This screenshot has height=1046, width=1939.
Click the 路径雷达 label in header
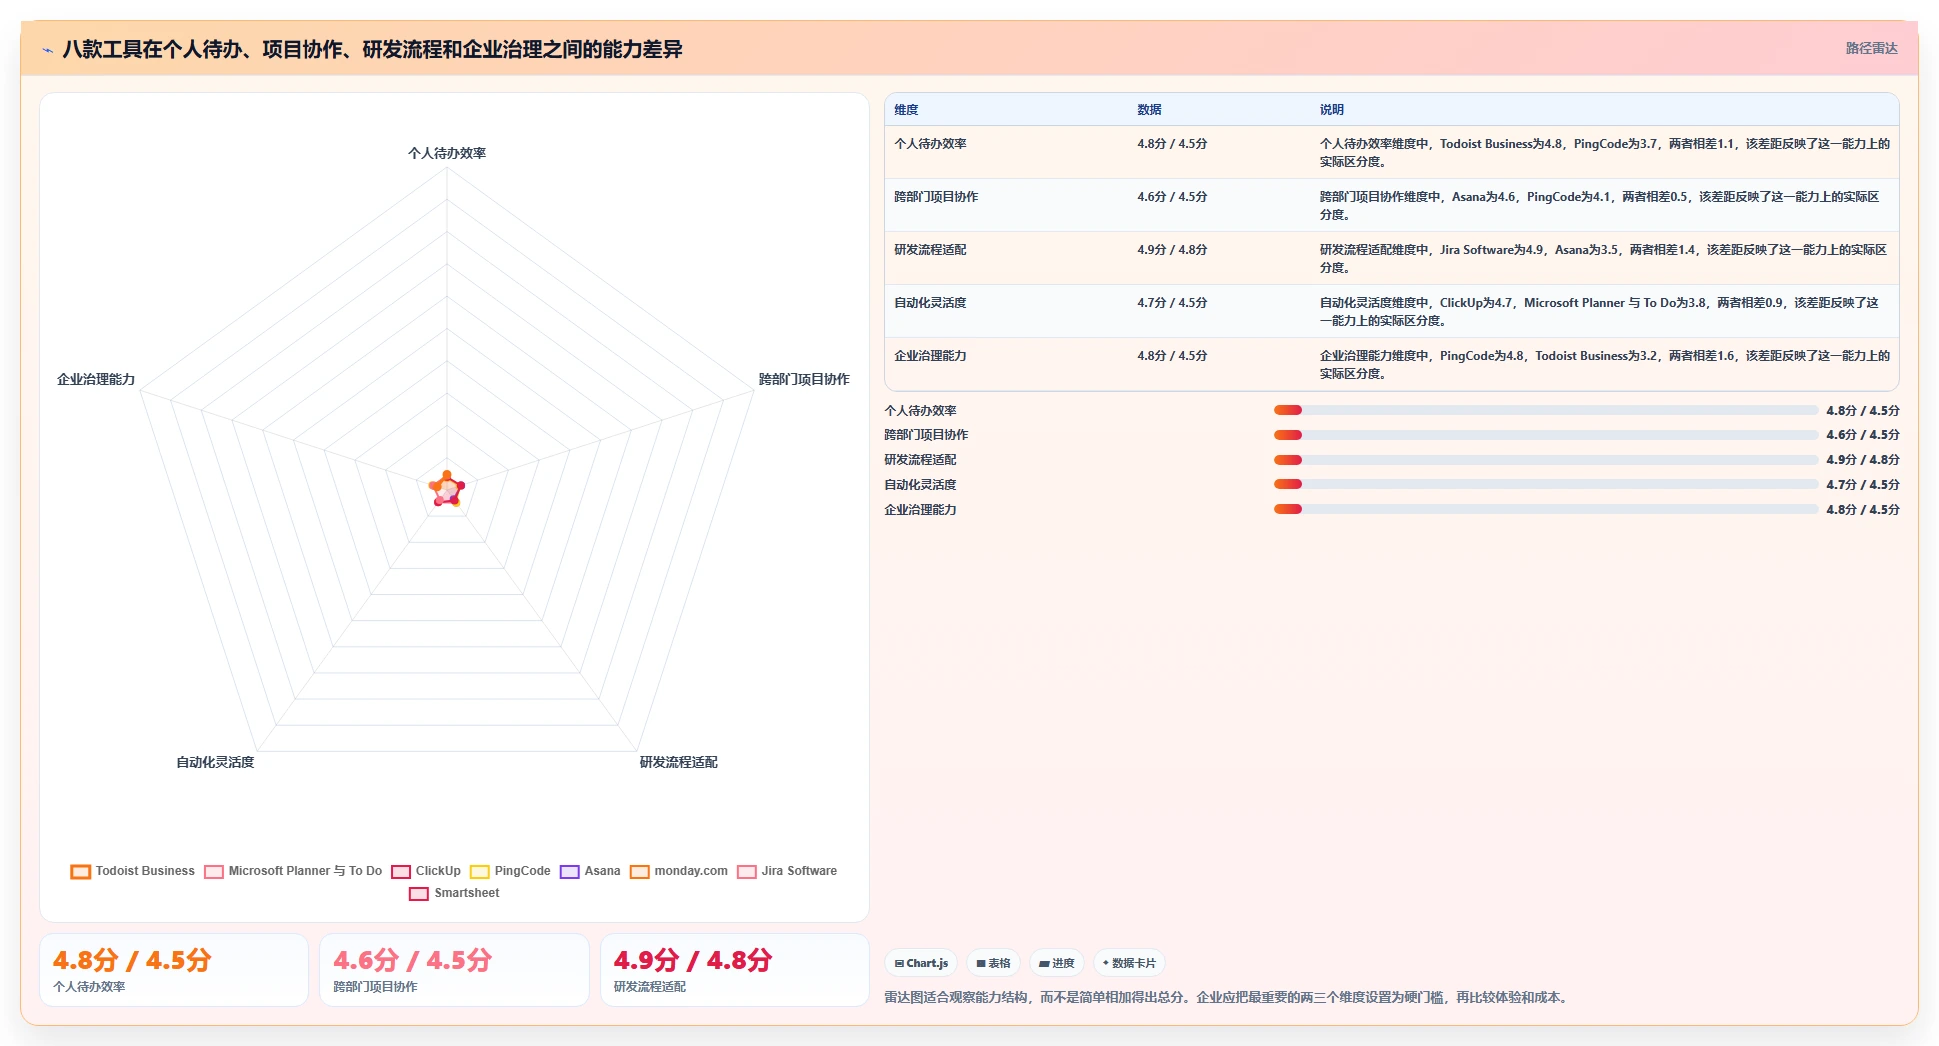click(x=1871, y=48)
